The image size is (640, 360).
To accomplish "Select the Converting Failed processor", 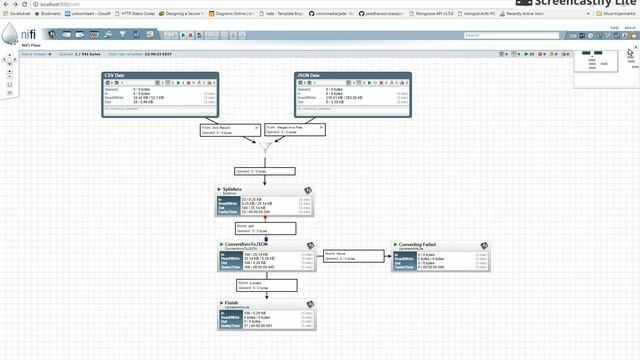I will point(441,256).
